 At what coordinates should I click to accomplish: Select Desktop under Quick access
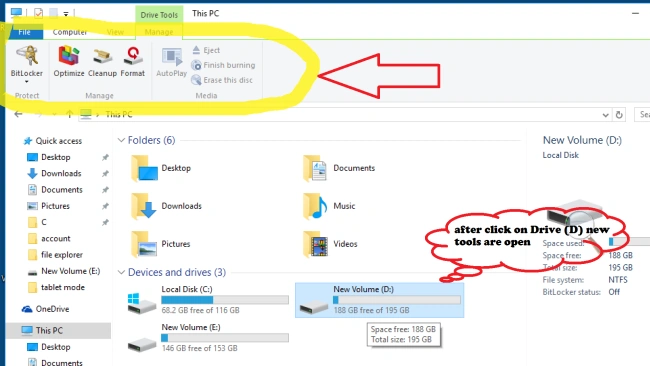point(56,157)
